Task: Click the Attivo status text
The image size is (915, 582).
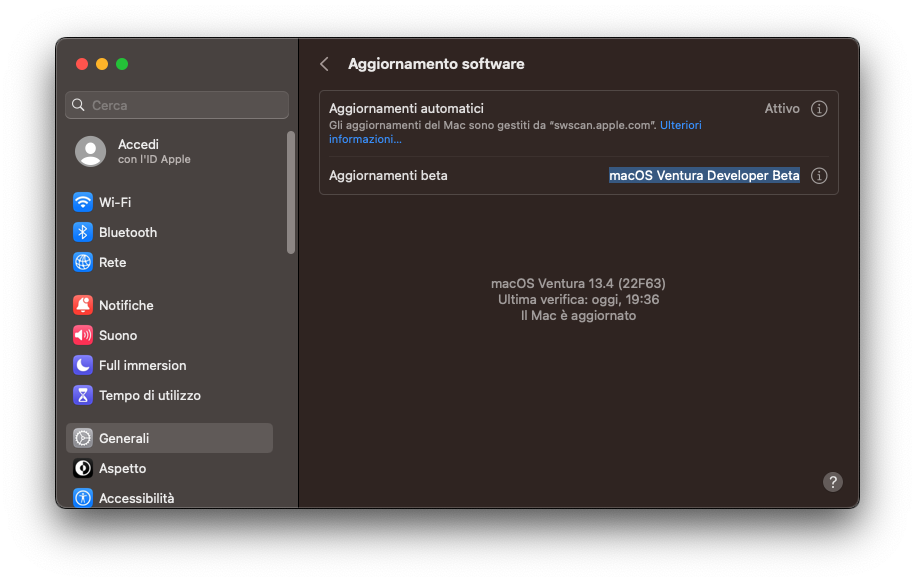Action: (x=782, y=109)
